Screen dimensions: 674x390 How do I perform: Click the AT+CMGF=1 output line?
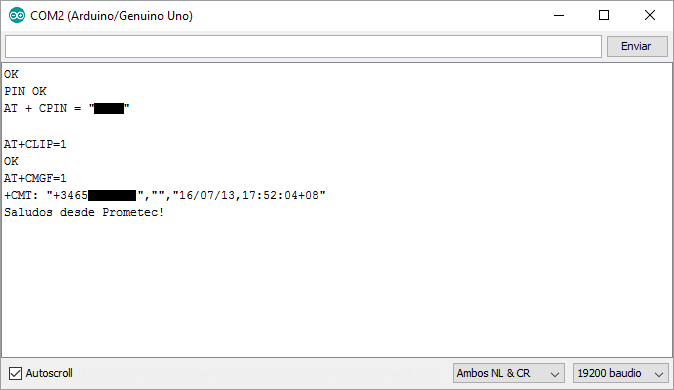tap(35, 178)
